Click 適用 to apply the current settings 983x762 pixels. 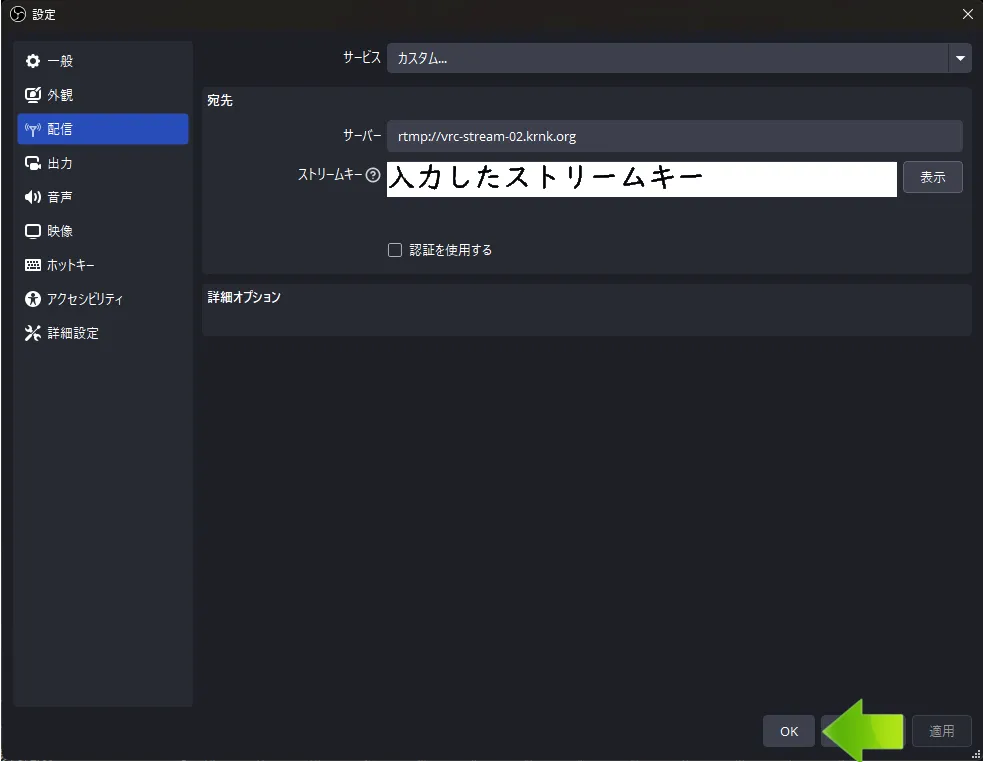(x=941, y=731)
